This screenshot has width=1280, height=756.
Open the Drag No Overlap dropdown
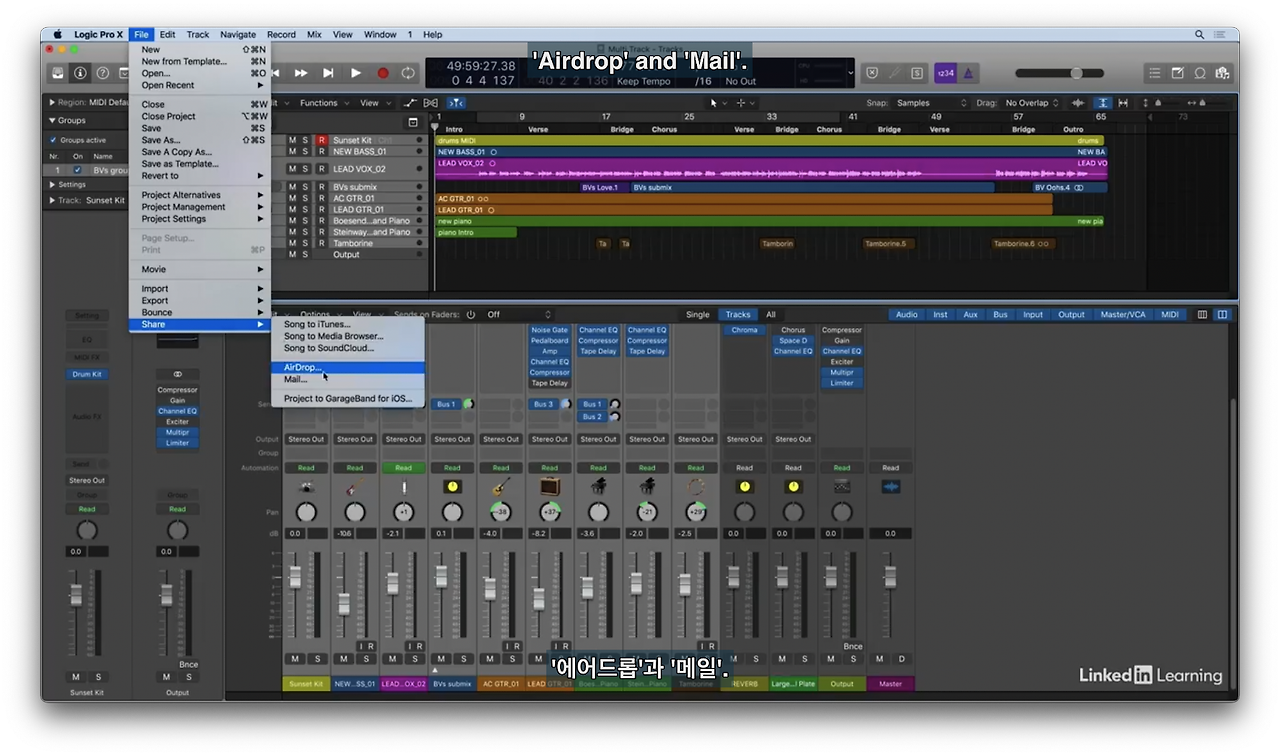(x=1032, y=103)
